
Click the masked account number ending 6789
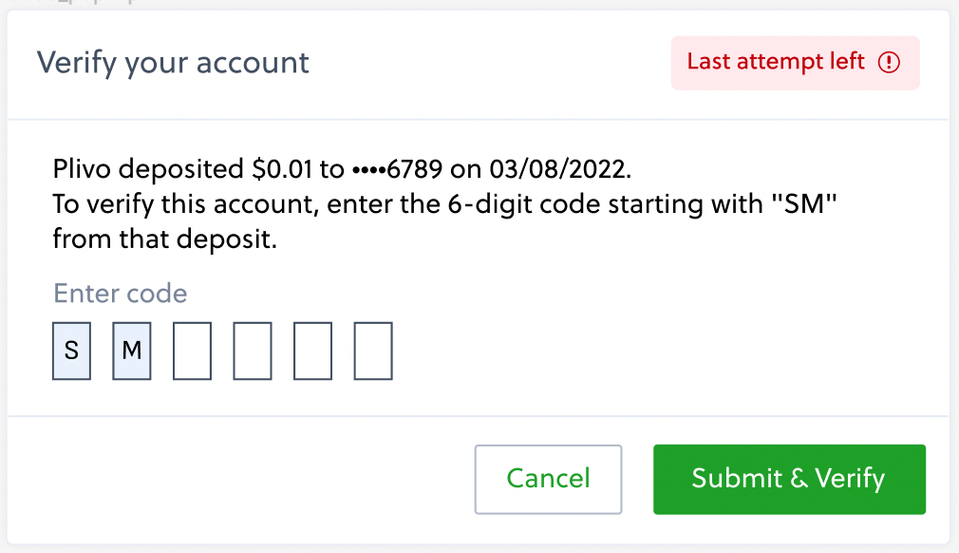click(x=397, y=169)
